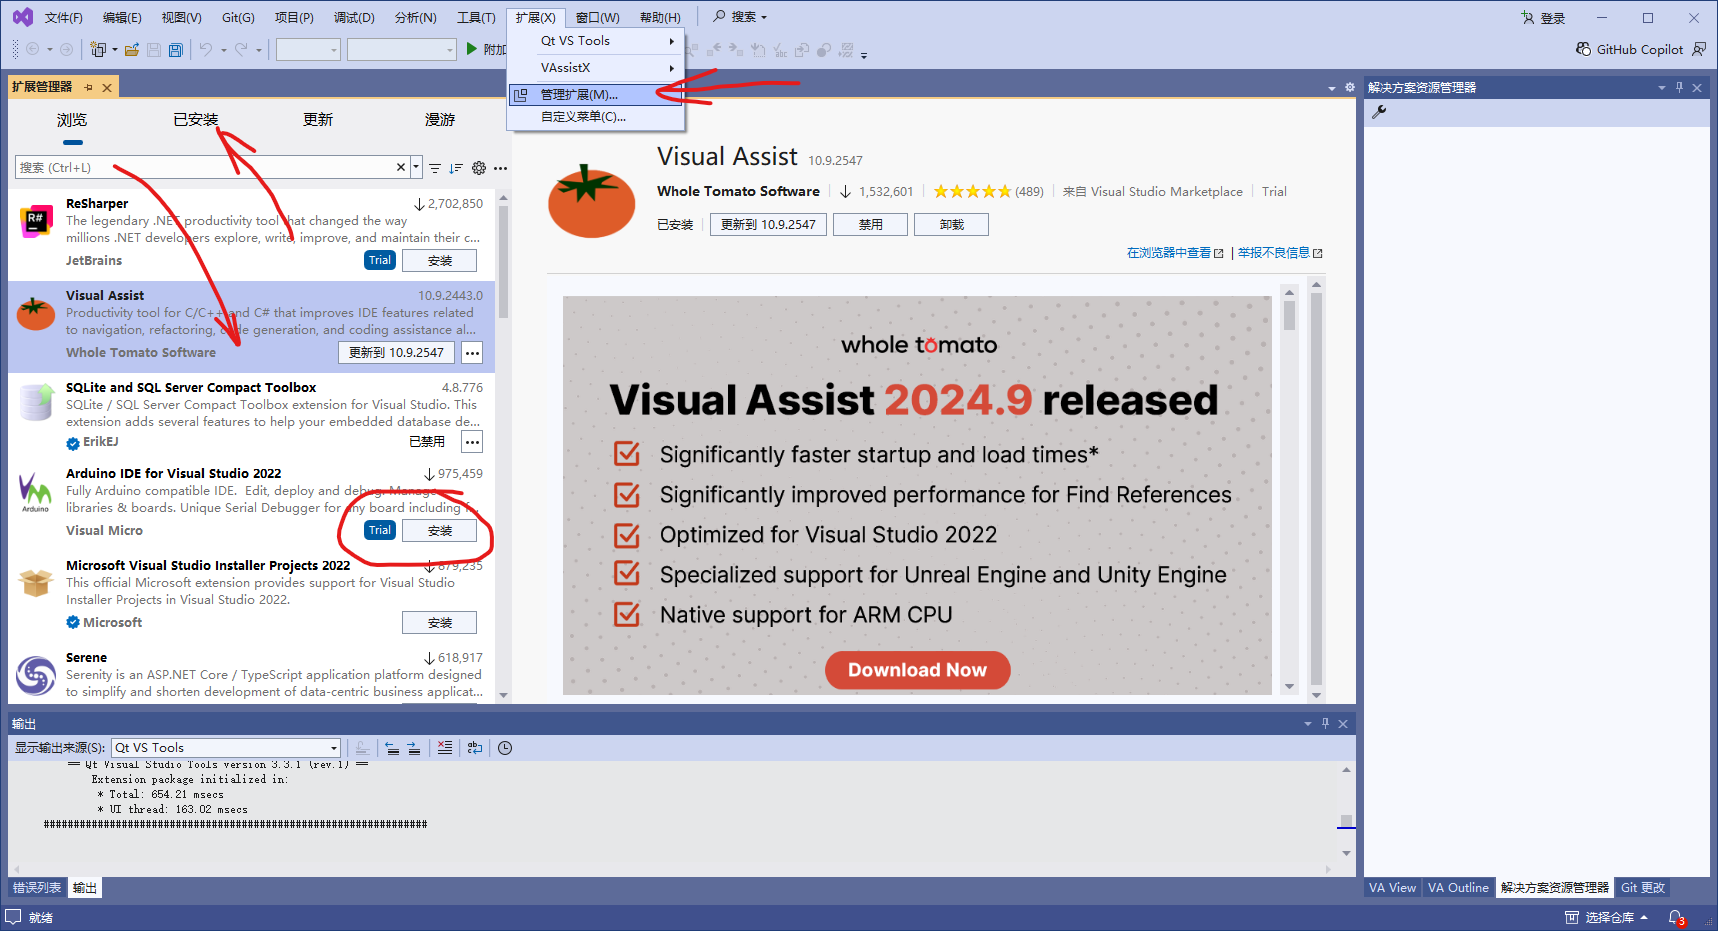Go to next message in Output toolbar
The image size is (1718, 931).
coord(414,747)
